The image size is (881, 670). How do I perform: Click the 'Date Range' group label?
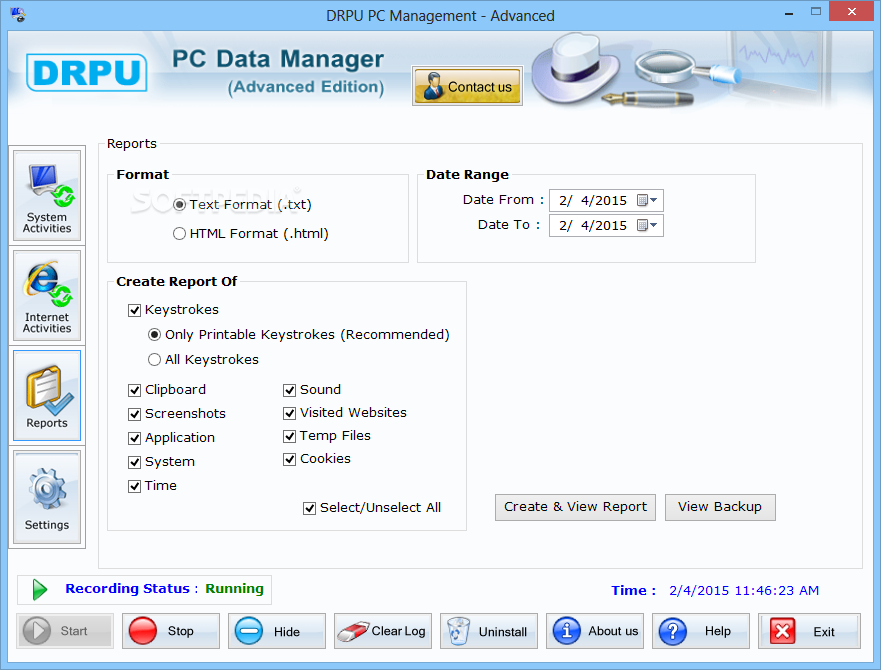(x=467, y=175)
